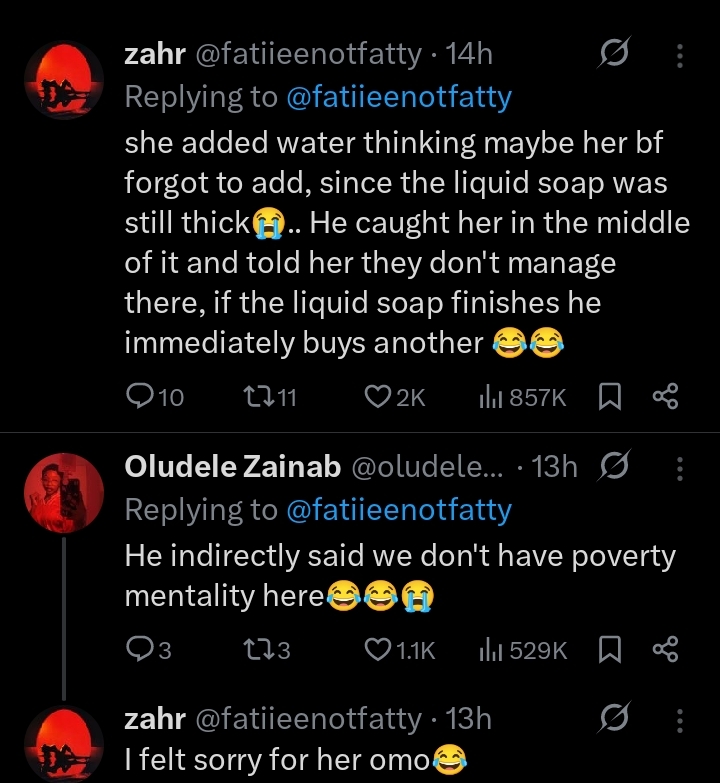This screenshot has height=783, width=720.
Task: Tap Oludele Zainab's profile picture
Action: [x=64, y=493]
